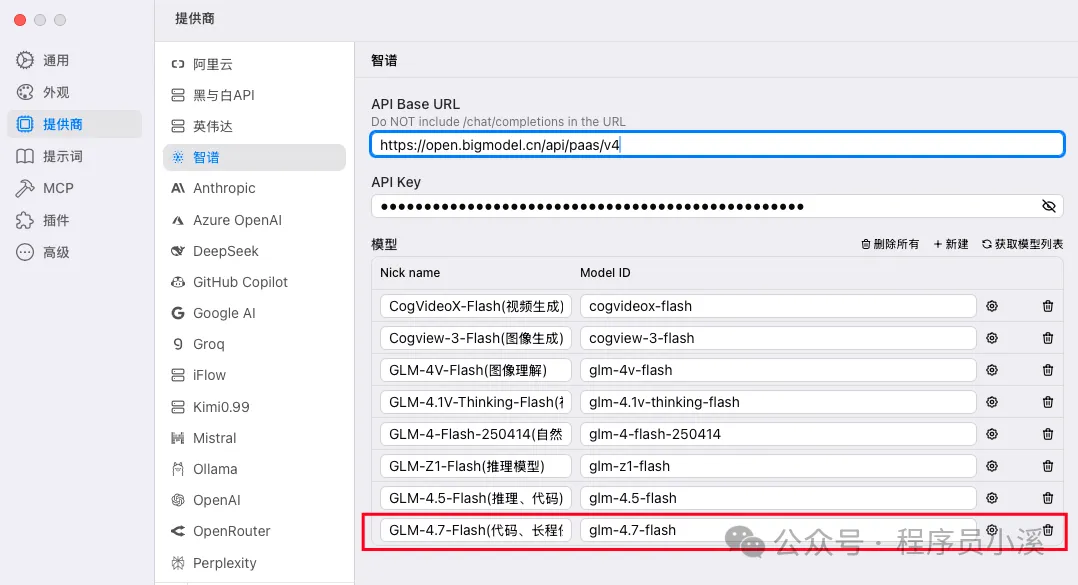Edit glm-4.5-flash Model ID field
This screenshot has height=585, width=1078.
coord(778,498)
